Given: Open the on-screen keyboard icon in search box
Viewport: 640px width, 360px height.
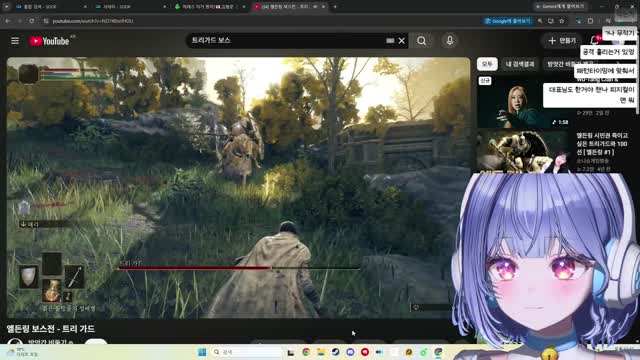Looking at the screenshot, I should 390,40.
